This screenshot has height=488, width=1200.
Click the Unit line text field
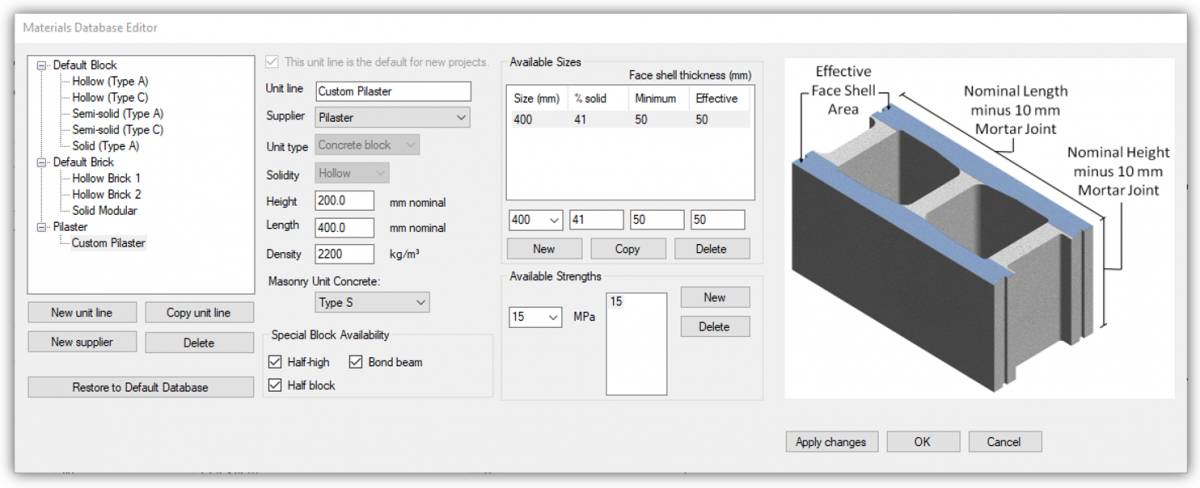click(392, 91)
